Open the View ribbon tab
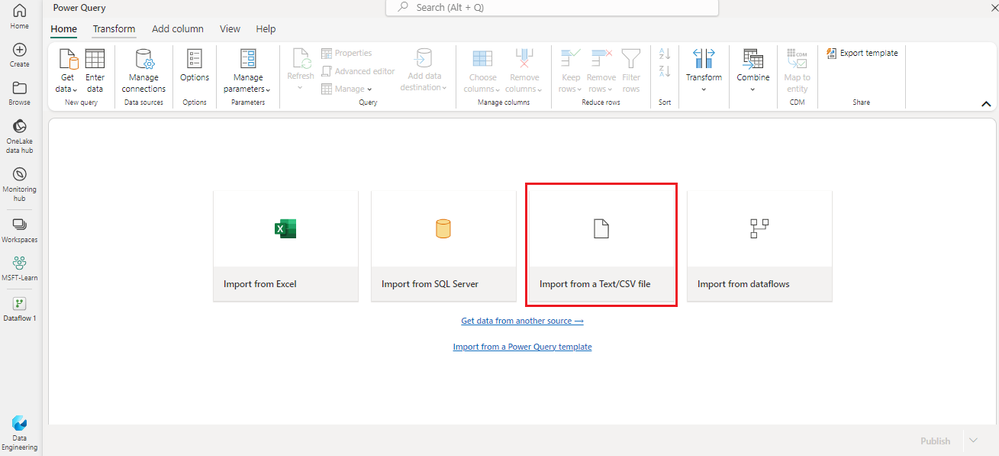This screenshot has height=456, width=999. [230, 29]
